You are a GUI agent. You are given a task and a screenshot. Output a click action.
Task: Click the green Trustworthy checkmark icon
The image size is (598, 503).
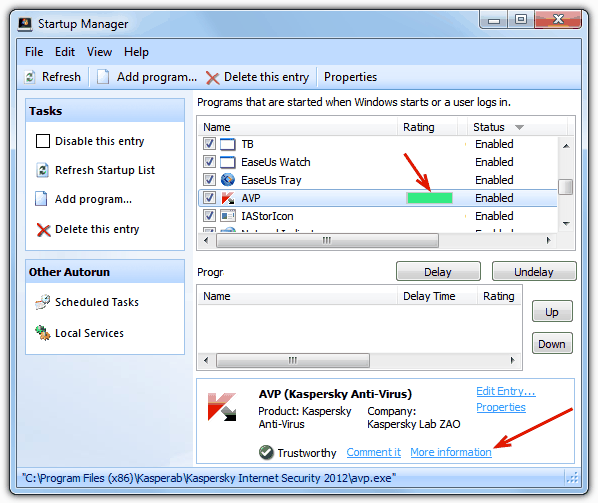(x=266, y=453)
